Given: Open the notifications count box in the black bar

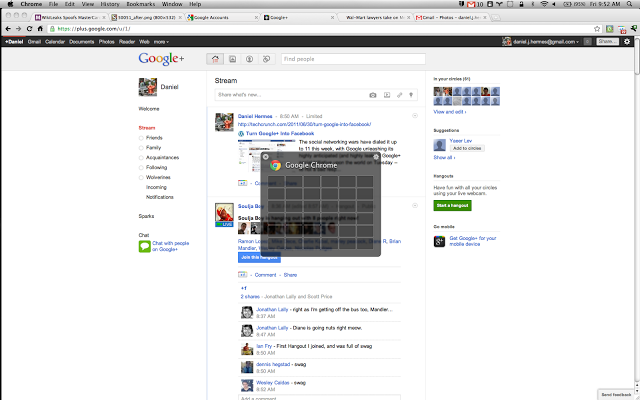Looking at the screenshot, I should click(587, 42).
